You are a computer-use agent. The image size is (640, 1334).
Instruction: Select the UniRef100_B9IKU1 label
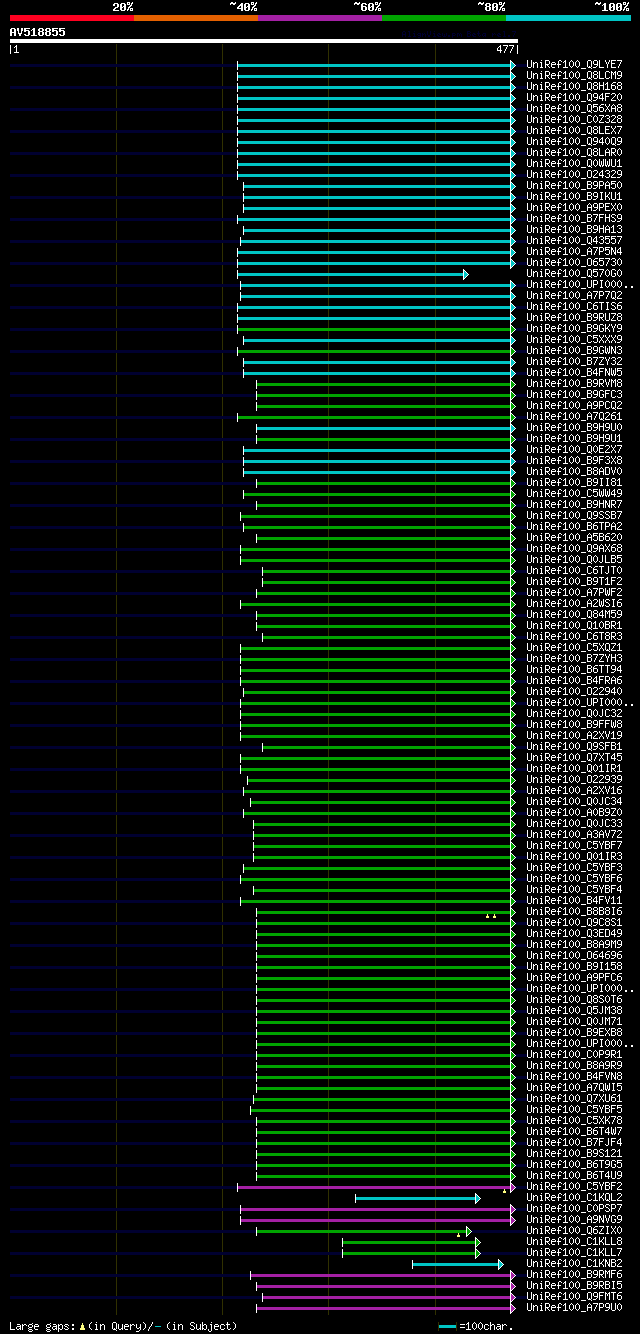coord(574,197)
